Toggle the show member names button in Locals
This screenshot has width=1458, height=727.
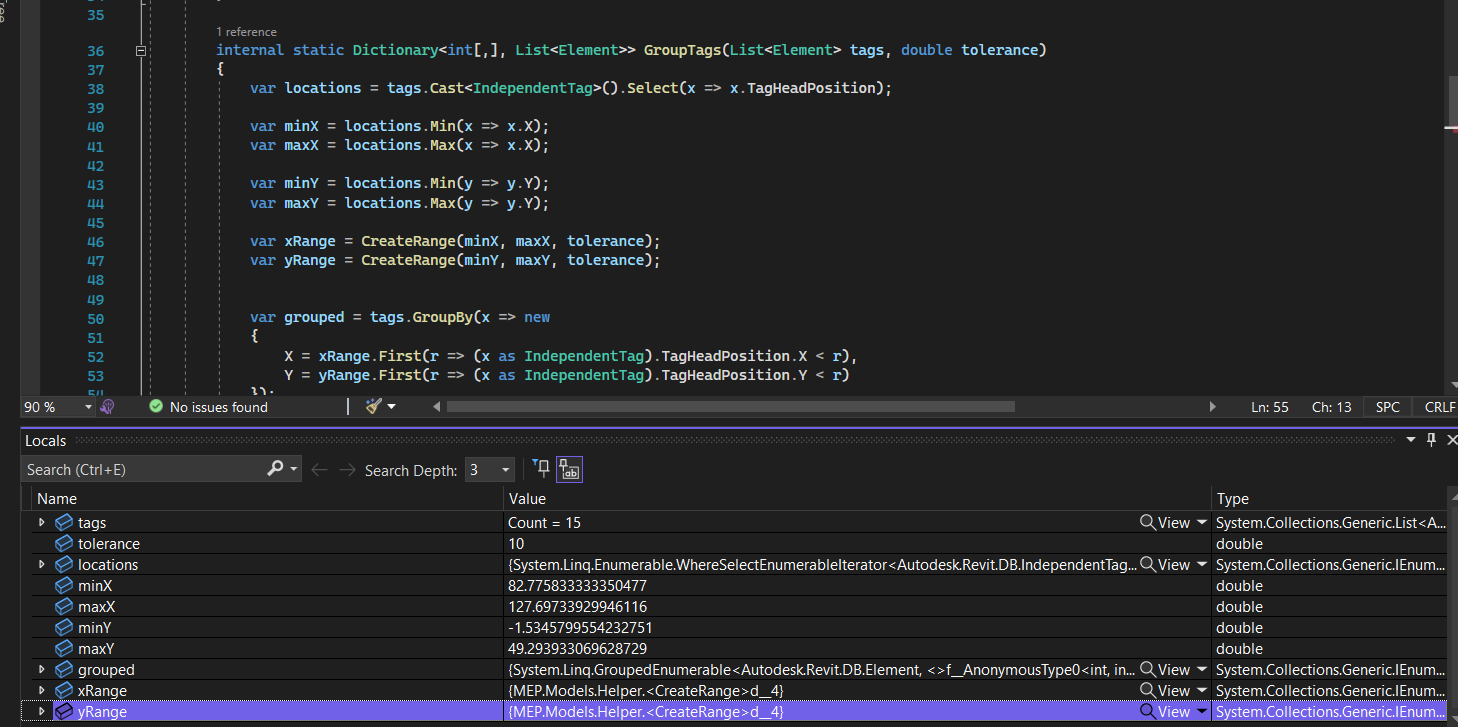[x=570, y=469]
